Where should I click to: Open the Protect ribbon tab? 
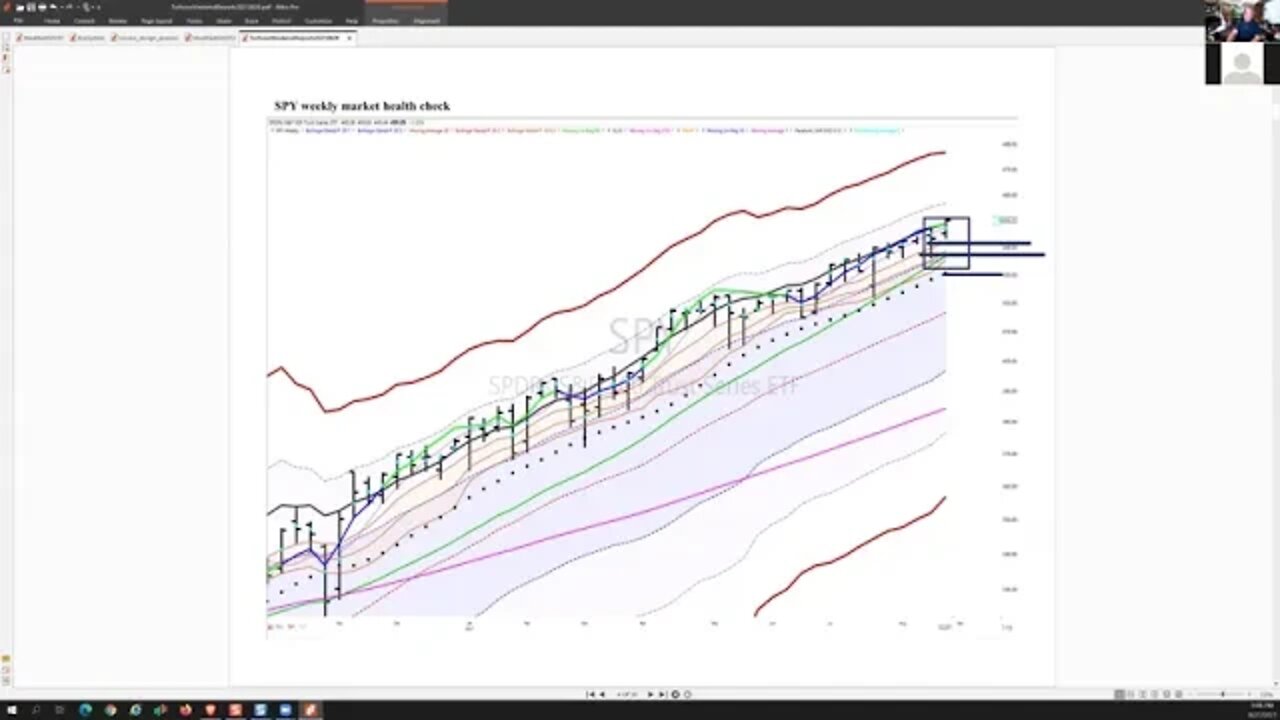(279, 20)
